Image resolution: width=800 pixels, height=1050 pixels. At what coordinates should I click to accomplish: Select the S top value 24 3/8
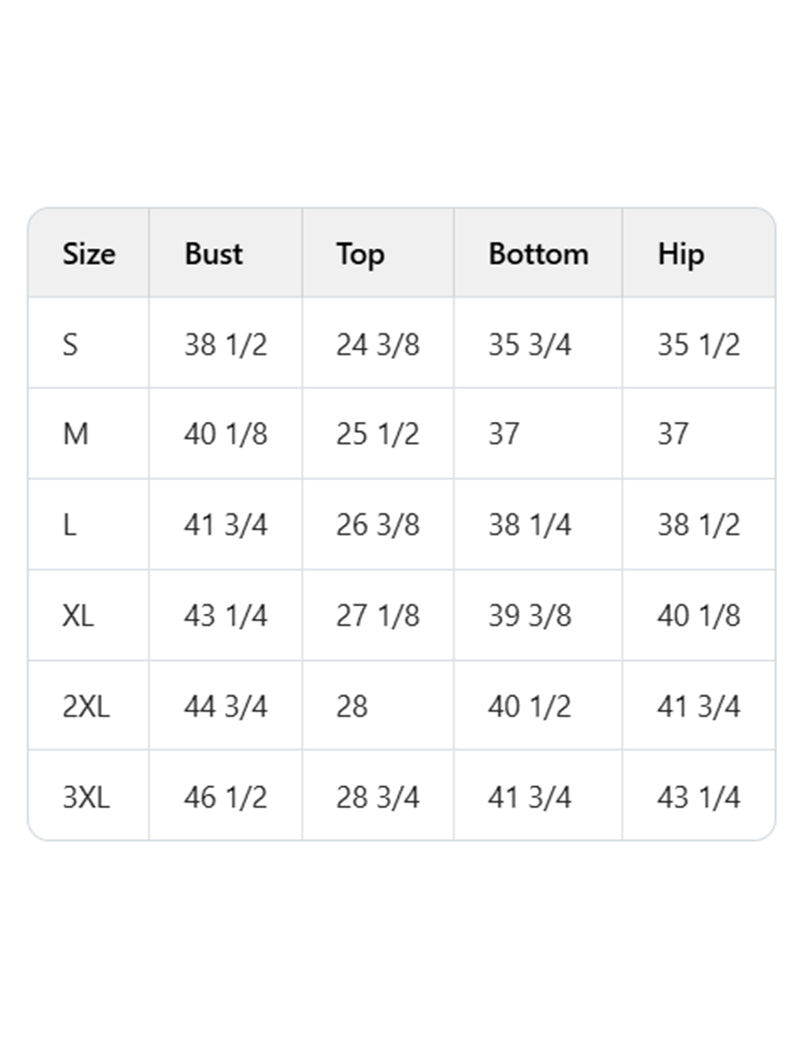click(378, 345)
